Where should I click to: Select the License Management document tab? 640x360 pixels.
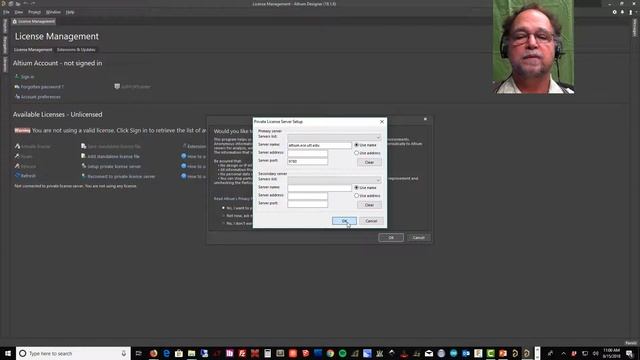33,22
